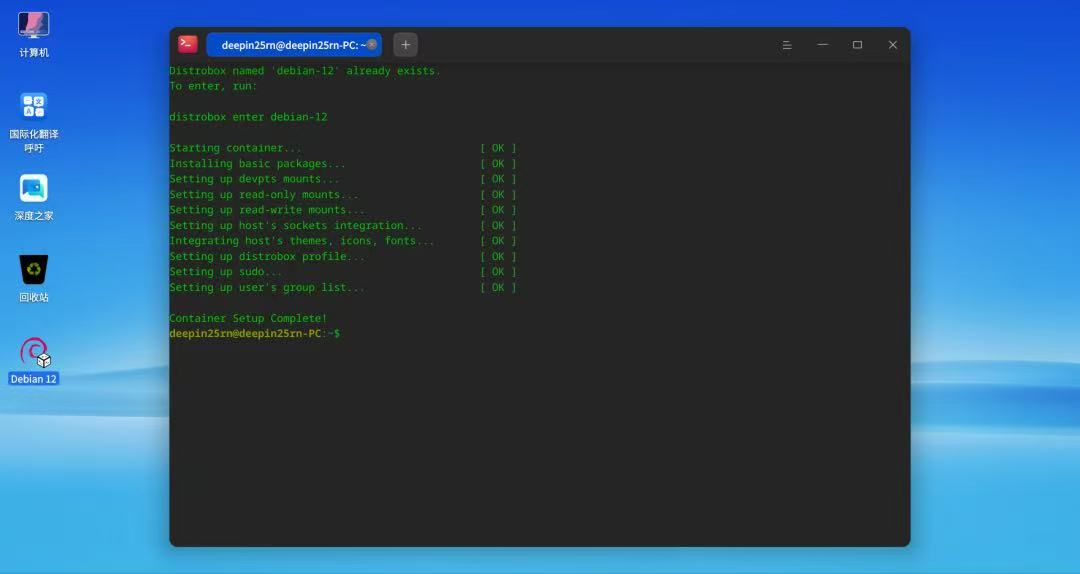Click the 'Setting up devpts mounts...' line
Screen dimensions: 1080x574
pyautogui.click(x=255, y=179)
